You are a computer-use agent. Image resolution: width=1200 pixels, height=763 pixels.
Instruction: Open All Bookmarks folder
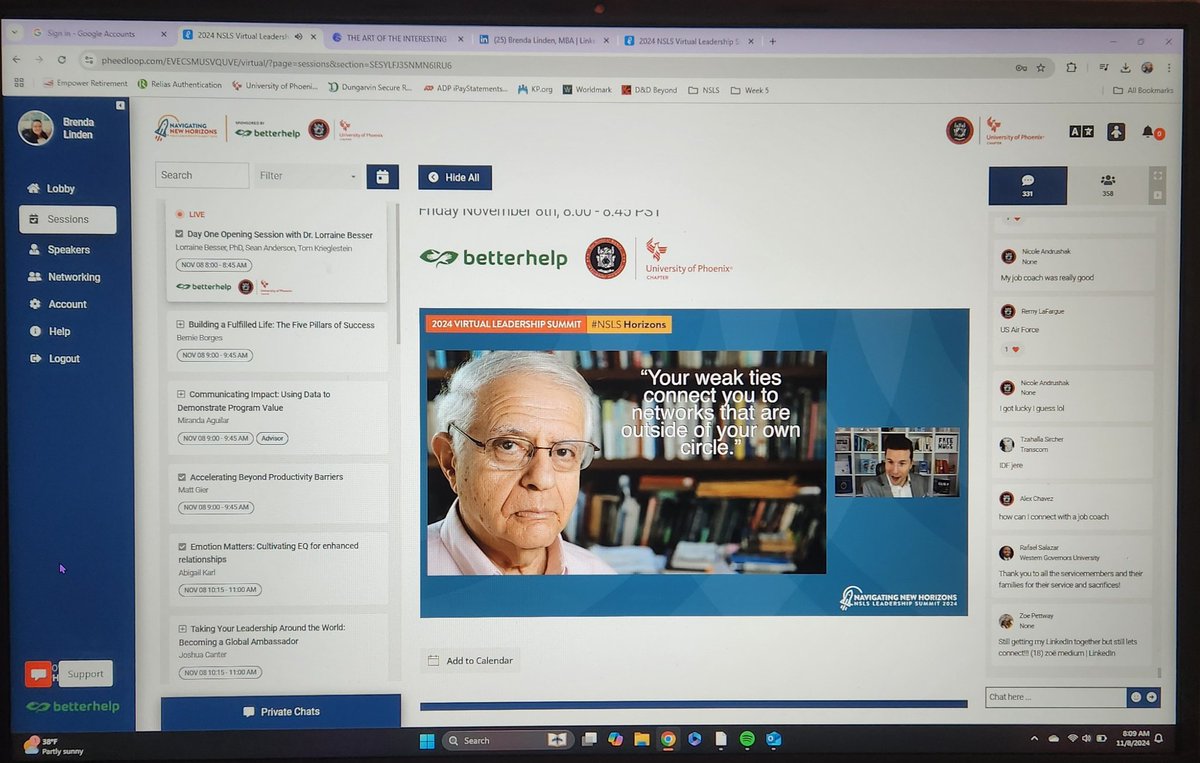pyautogui.click(x=1144, y=91)
